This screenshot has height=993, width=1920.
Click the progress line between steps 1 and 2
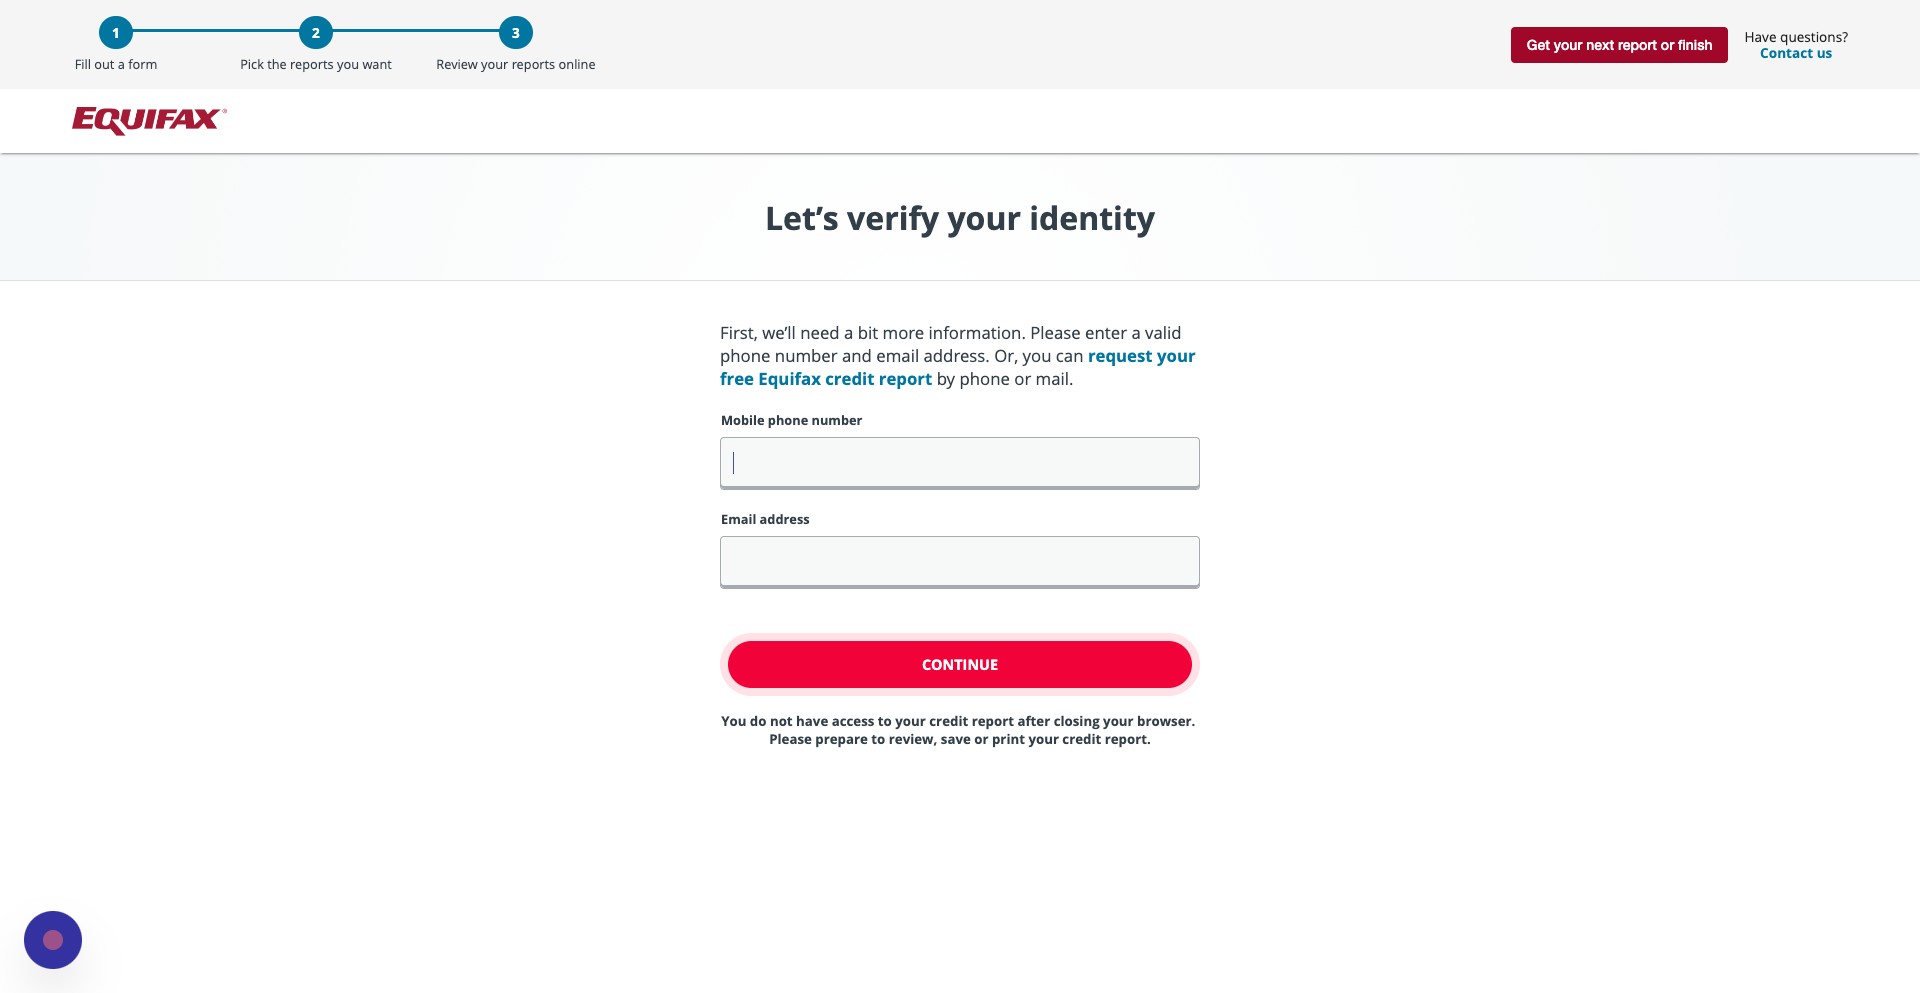coord(216,33)
